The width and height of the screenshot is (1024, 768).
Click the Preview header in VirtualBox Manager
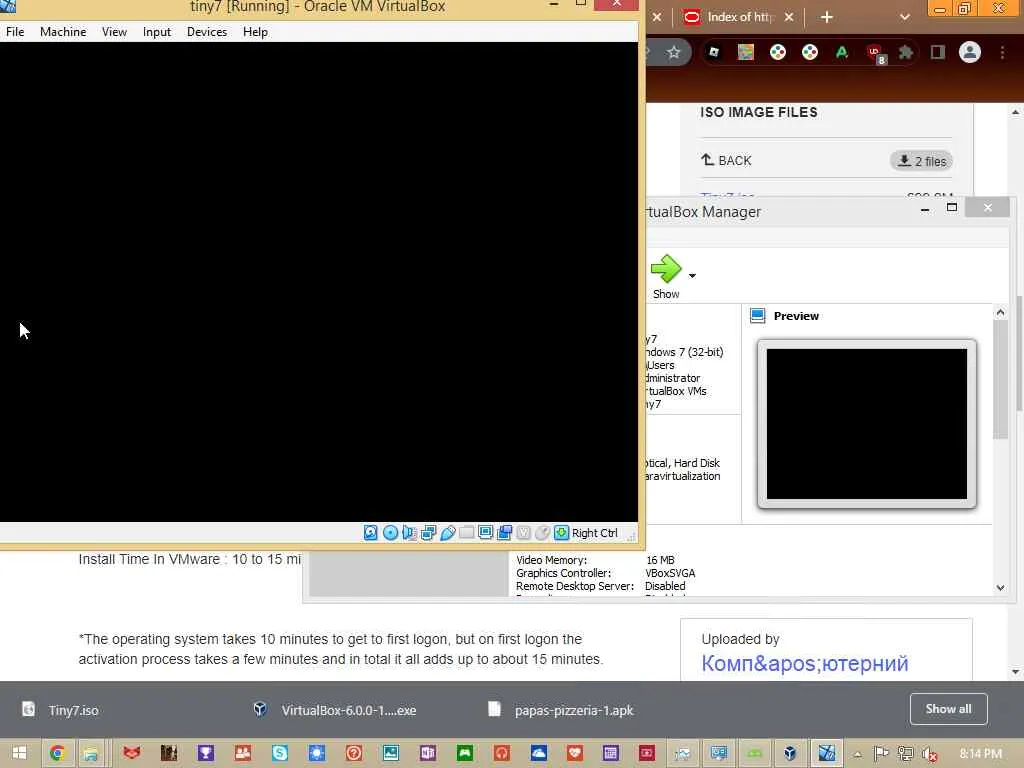[x=795, y=316]
